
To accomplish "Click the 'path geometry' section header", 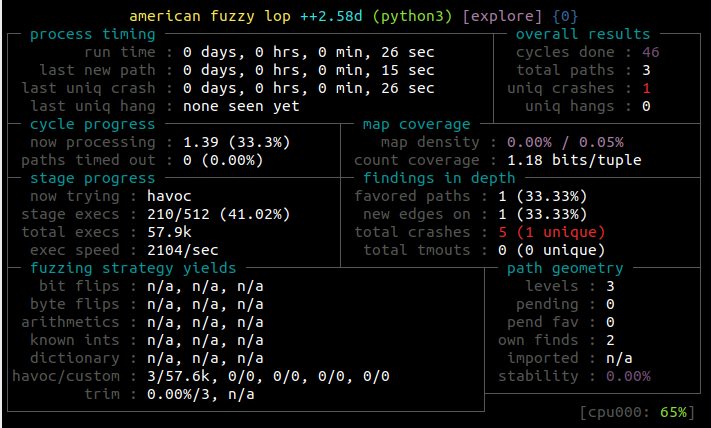I will [565, 268].
